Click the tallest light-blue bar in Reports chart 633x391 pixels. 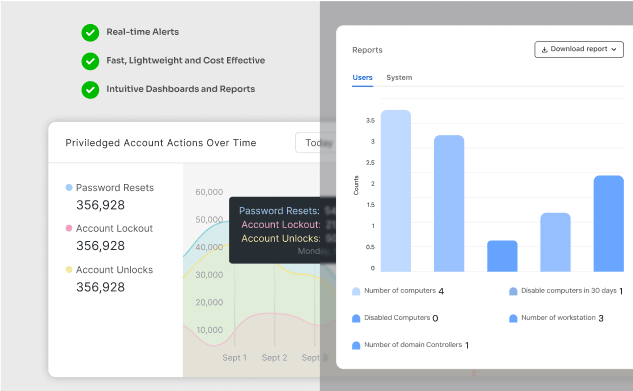(x=396, y=190)
